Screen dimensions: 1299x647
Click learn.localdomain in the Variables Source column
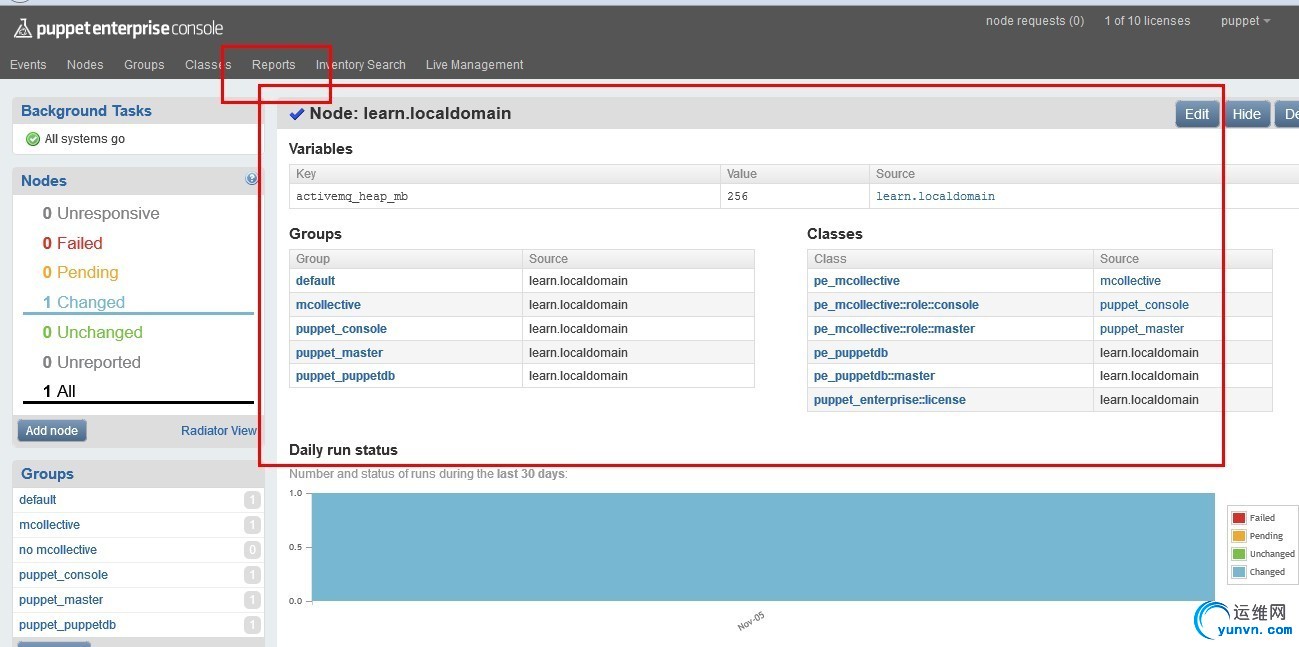coord(935,197)
